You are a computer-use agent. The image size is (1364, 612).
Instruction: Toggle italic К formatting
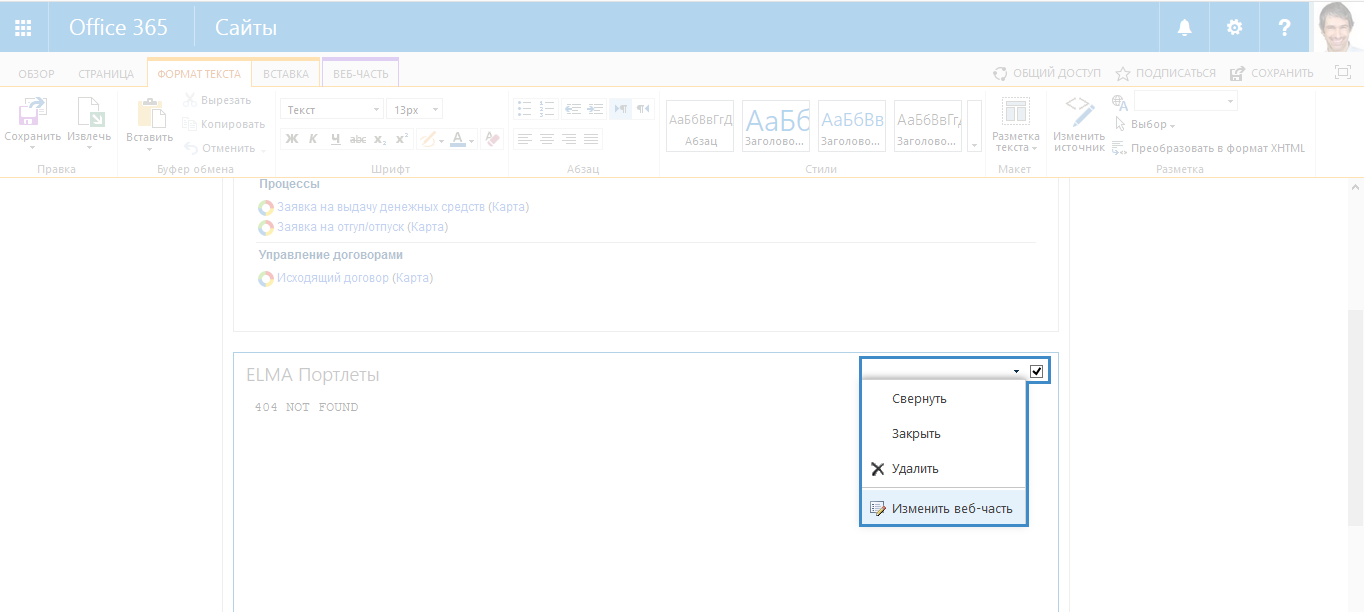[313, 139]
